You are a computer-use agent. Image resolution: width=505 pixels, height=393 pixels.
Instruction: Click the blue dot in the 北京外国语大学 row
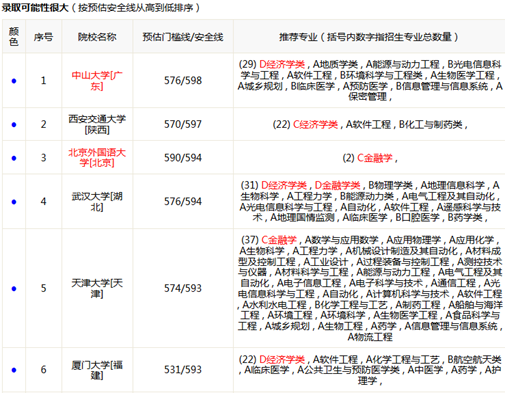click(x=14, y=158)
